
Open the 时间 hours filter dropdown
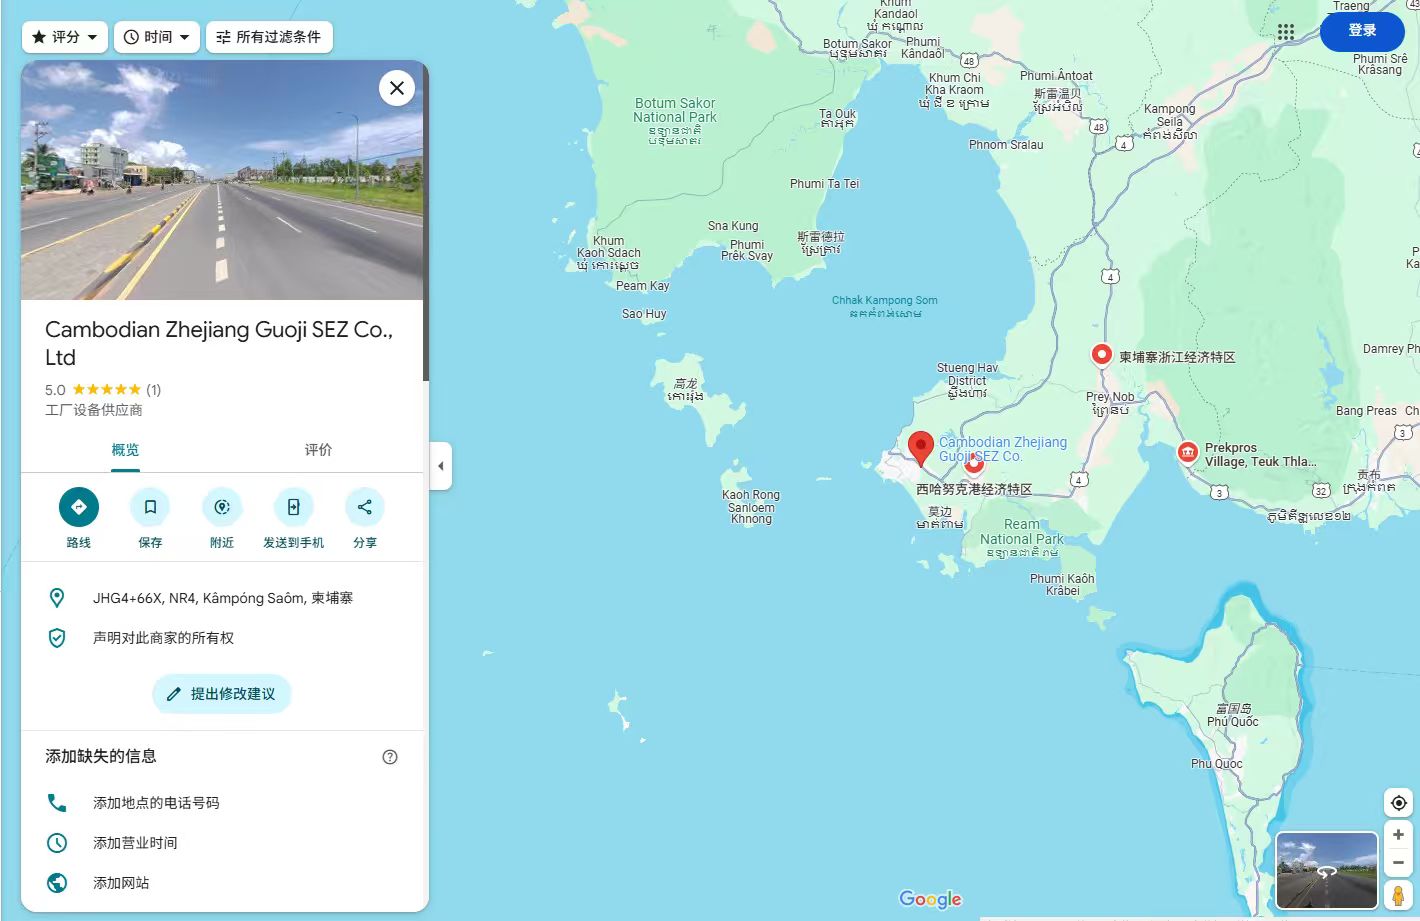click(x=157, y=37)
